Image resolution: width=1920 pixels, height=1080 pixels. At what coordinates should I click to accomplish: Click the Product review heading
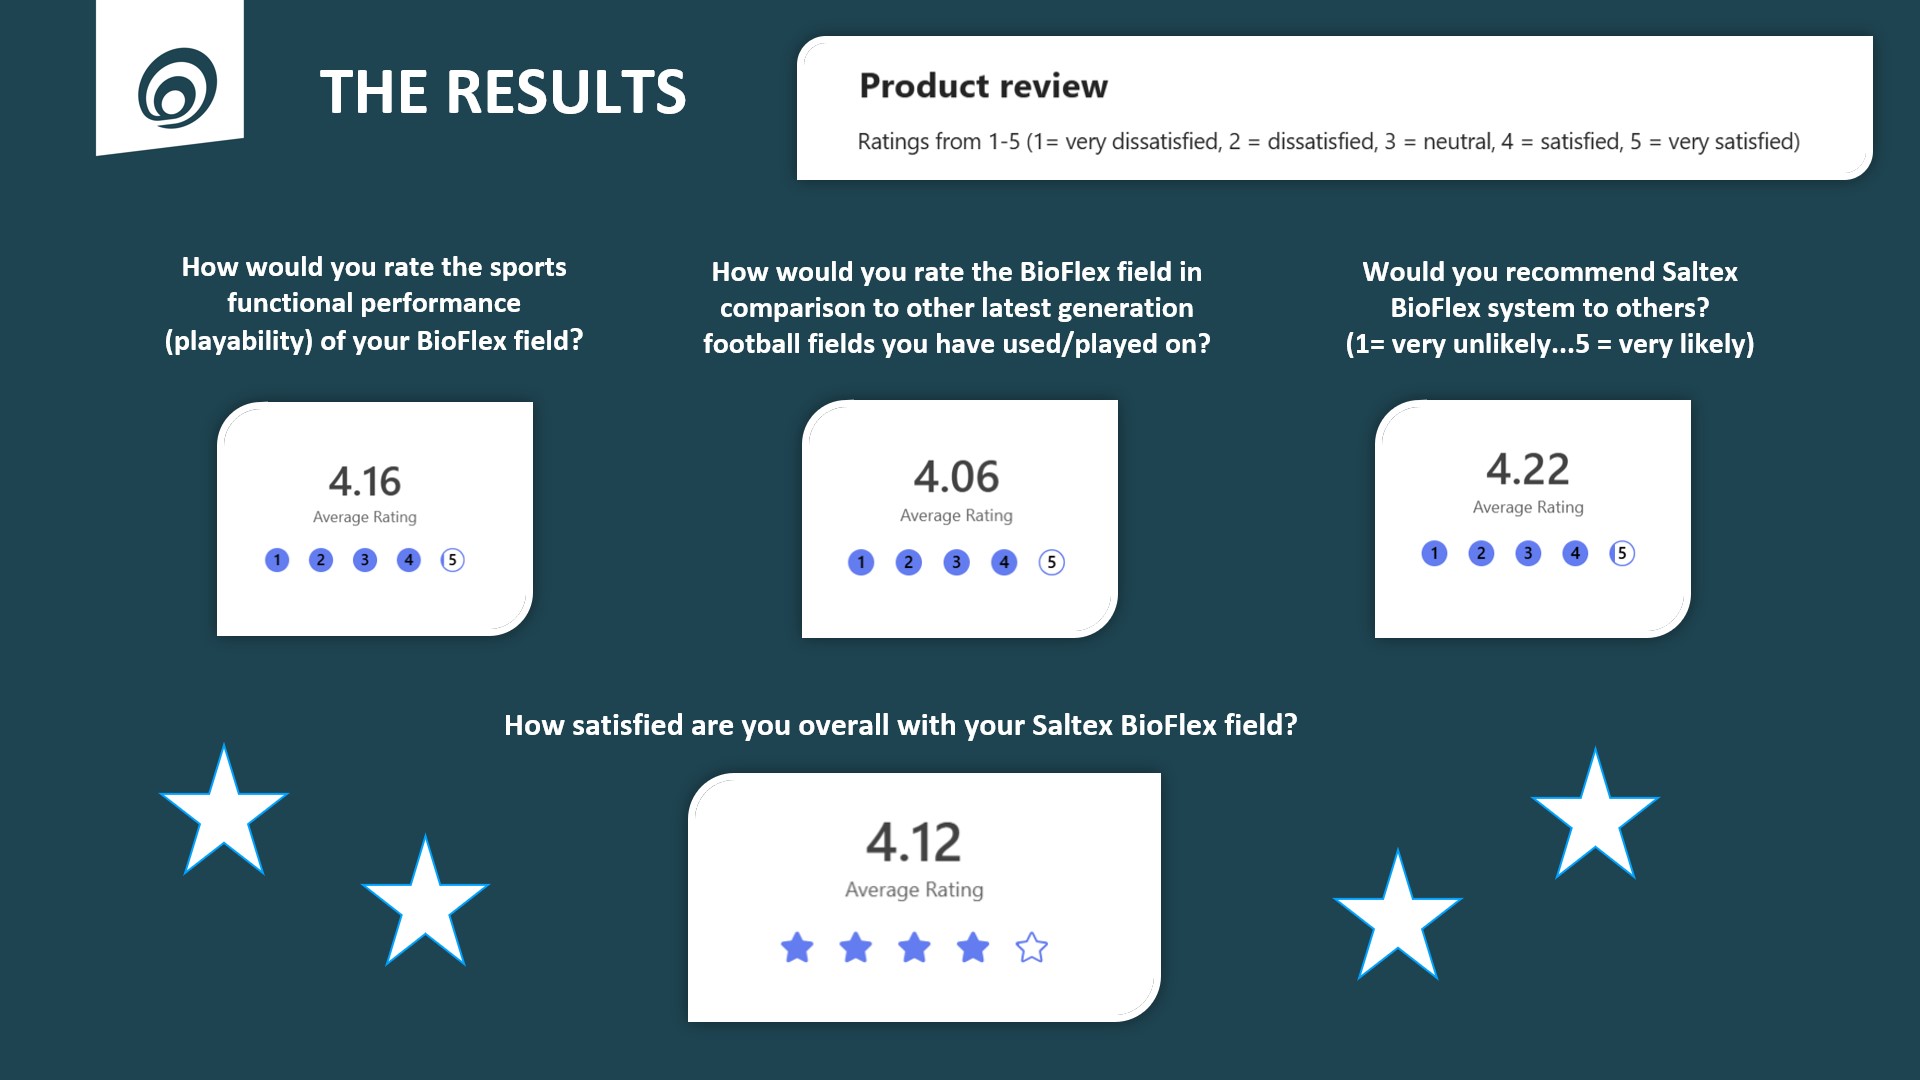point(983,86)
